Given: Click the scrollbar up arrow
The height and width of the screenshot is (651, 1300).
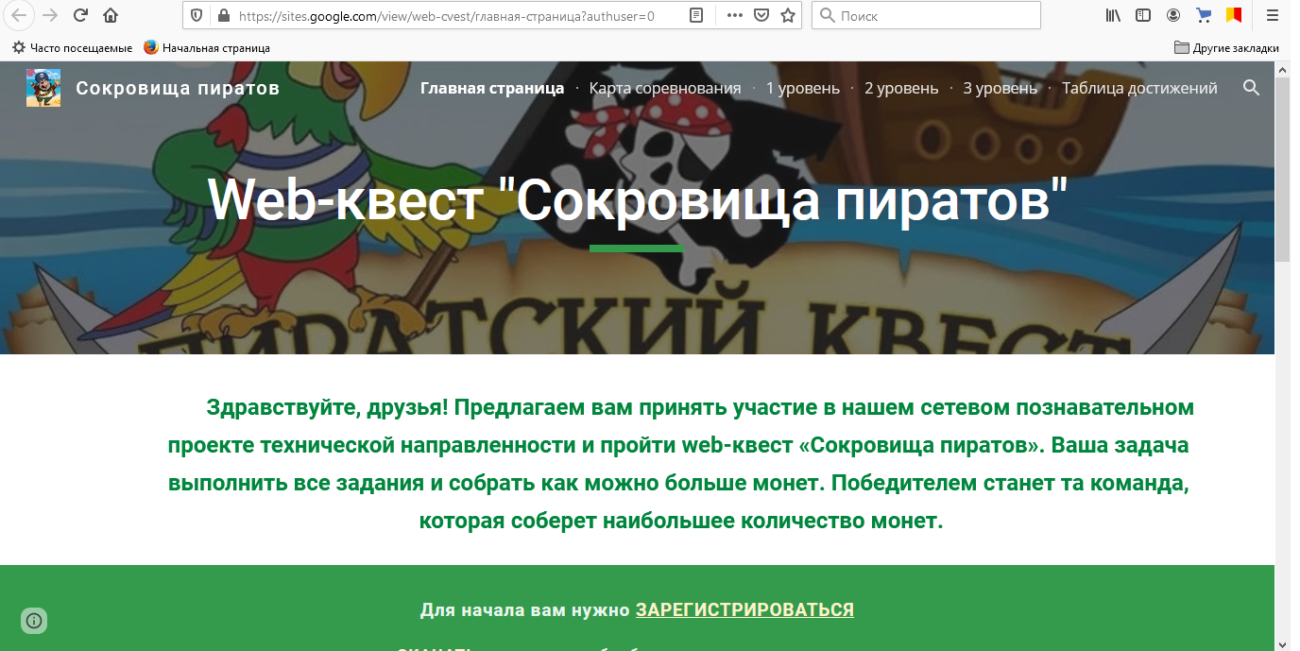Looking at the screenshot, I should point(1283,69).
